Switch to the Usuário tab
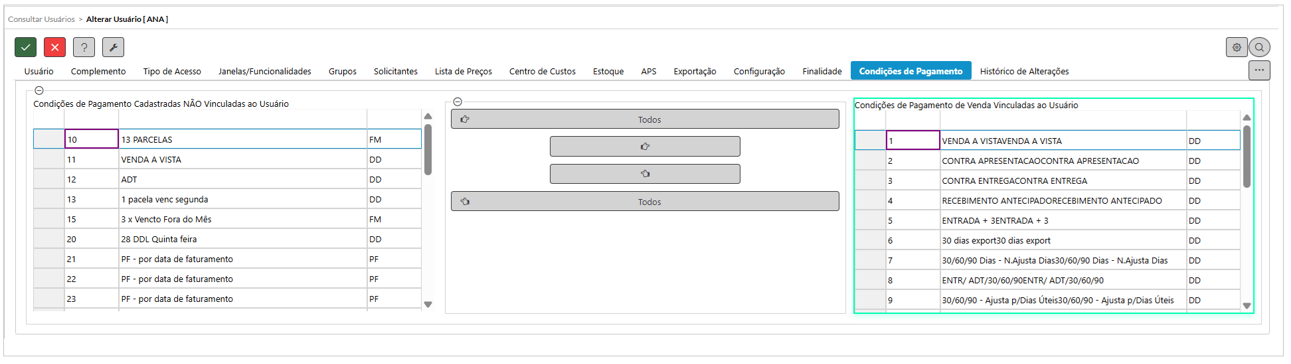This screenshot has width=1291, height=364. pyautogui.click(x=39, y=71)
